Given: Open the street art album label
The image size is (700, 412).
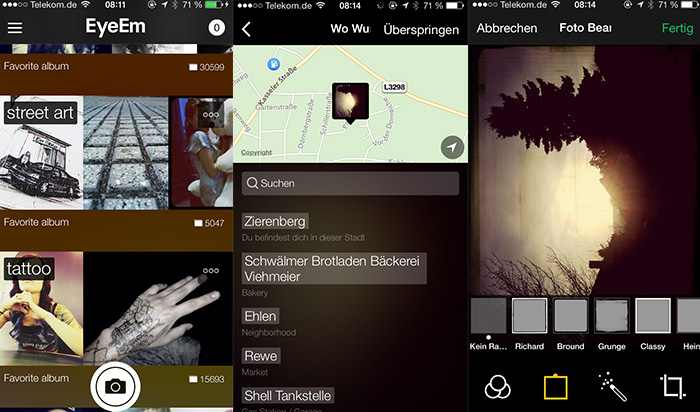Looking at the screenshot, I should pos(40,113).
